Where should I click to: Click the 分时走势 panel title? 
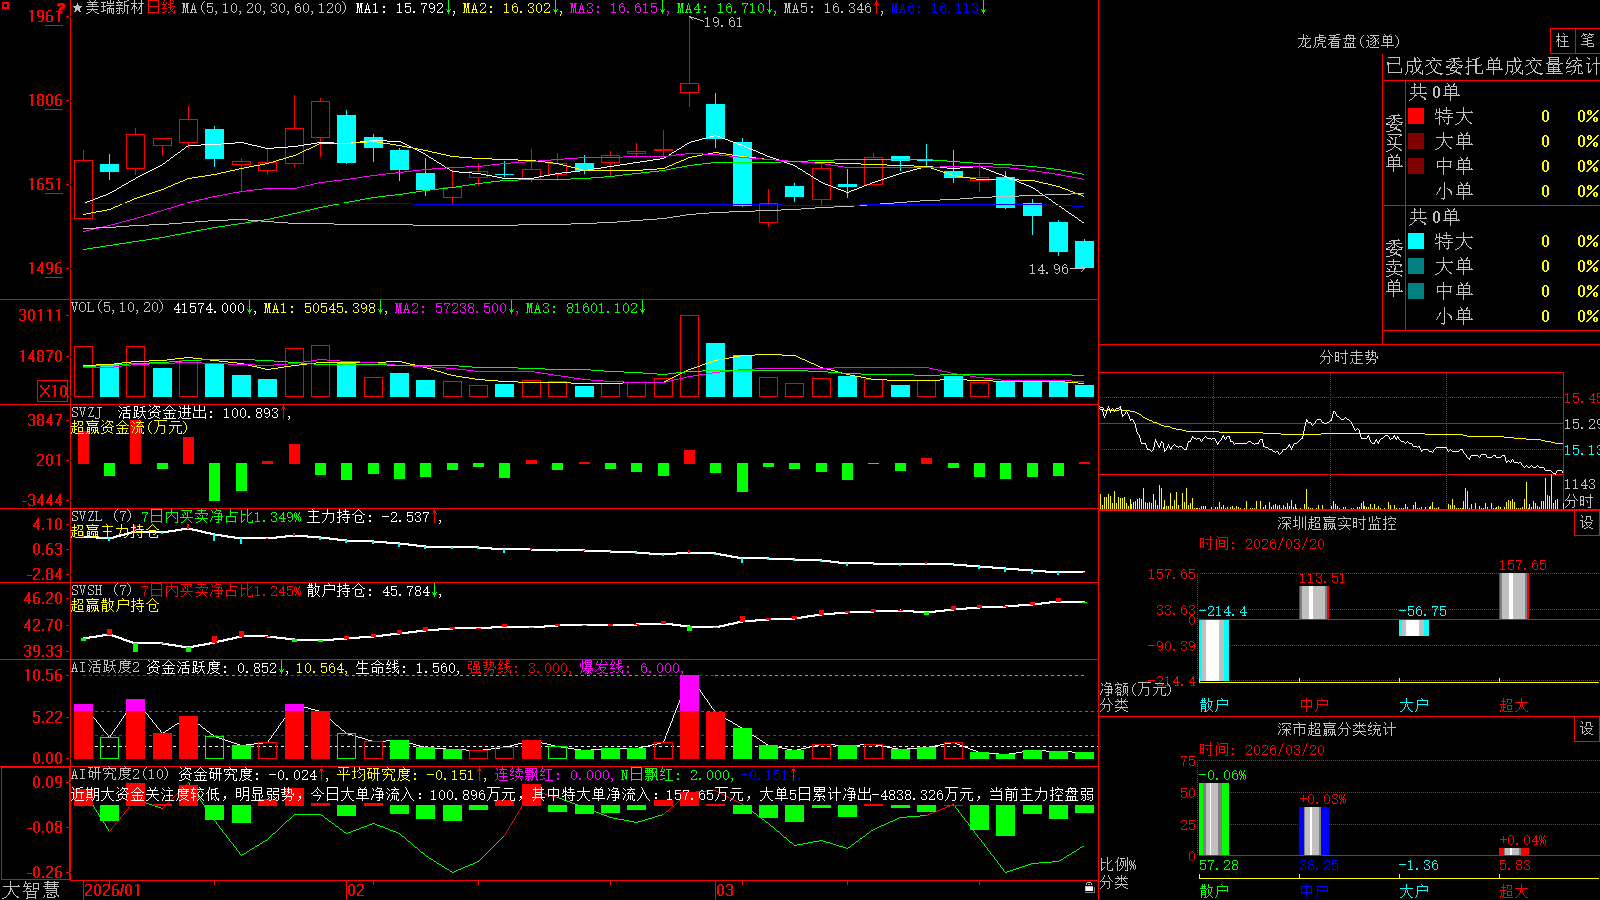point(1348,357)
